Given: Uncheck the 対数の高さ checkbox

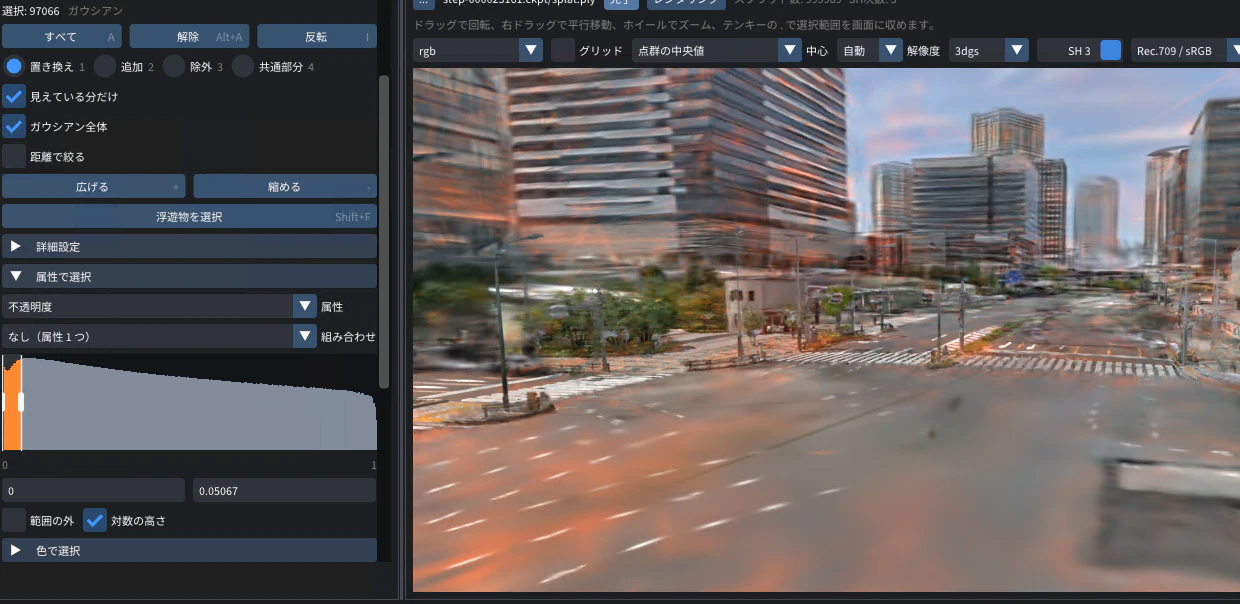Looking at the screenshot, I should tap(95, 520).
